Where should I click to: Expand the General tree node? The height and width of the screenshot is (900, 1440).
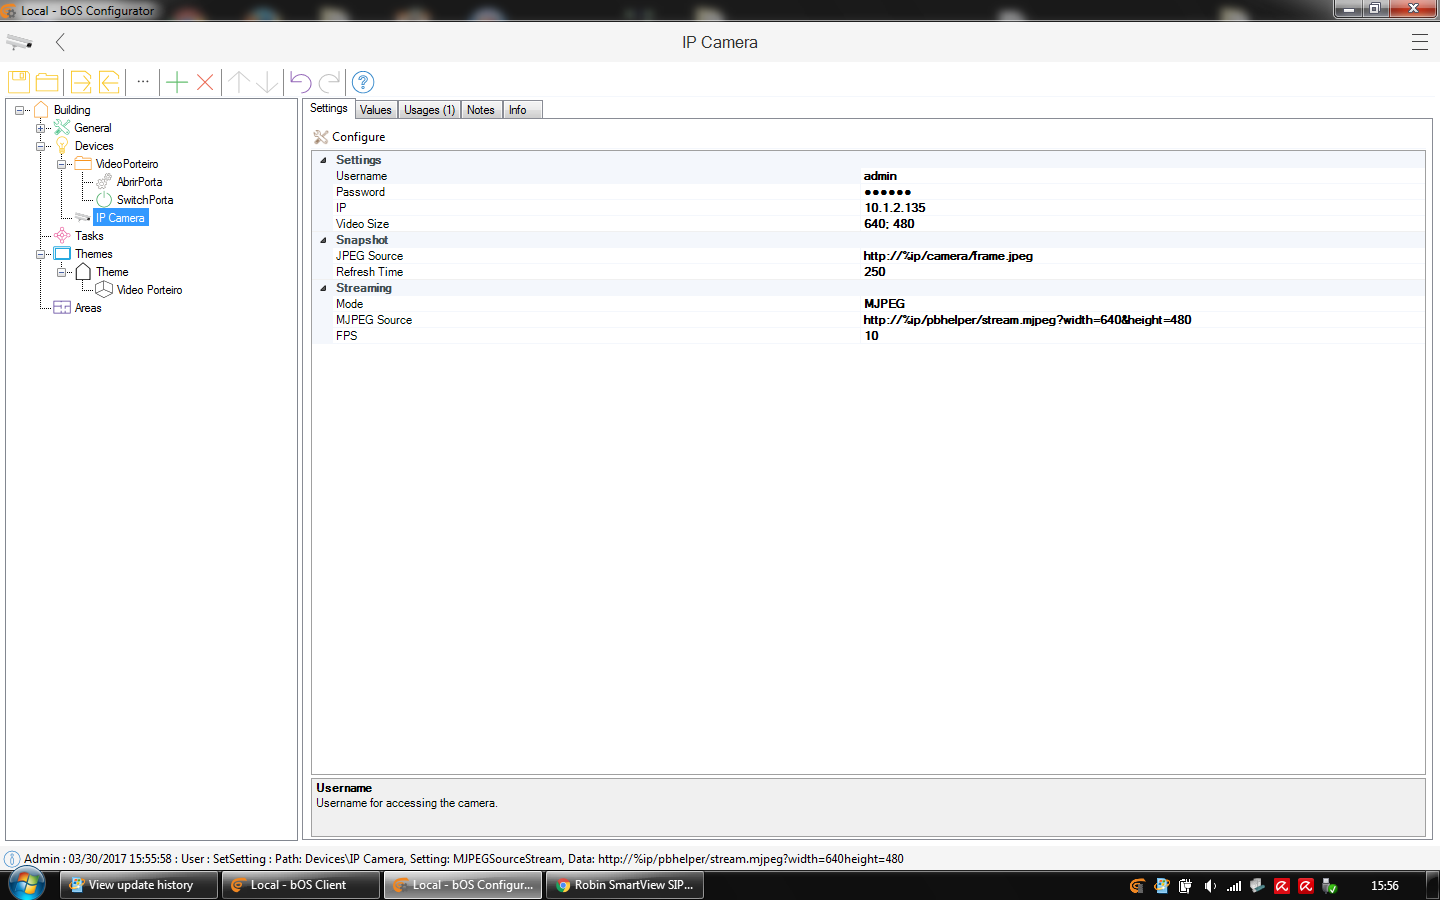[x=41, y=128]
